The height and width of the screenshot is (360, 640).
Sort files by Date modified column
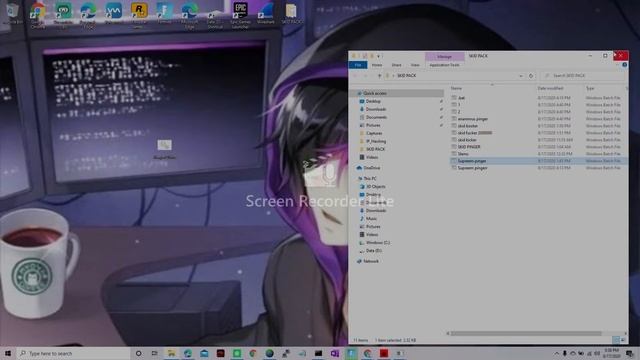tap(551, 88)
